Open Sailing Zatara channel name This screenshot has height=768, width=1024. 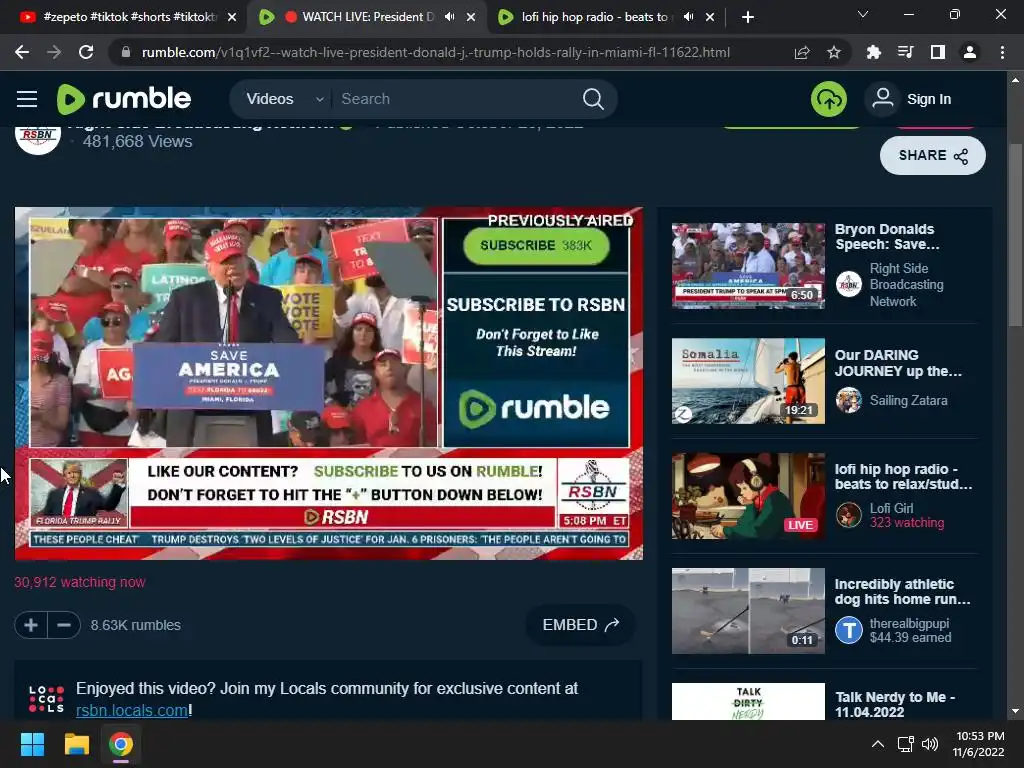[x=908, y=400]
